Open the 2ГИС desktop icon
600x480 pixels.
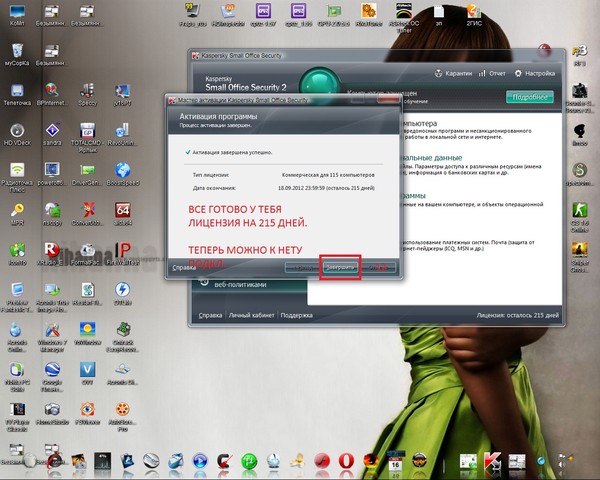click(x=474, y=15)
